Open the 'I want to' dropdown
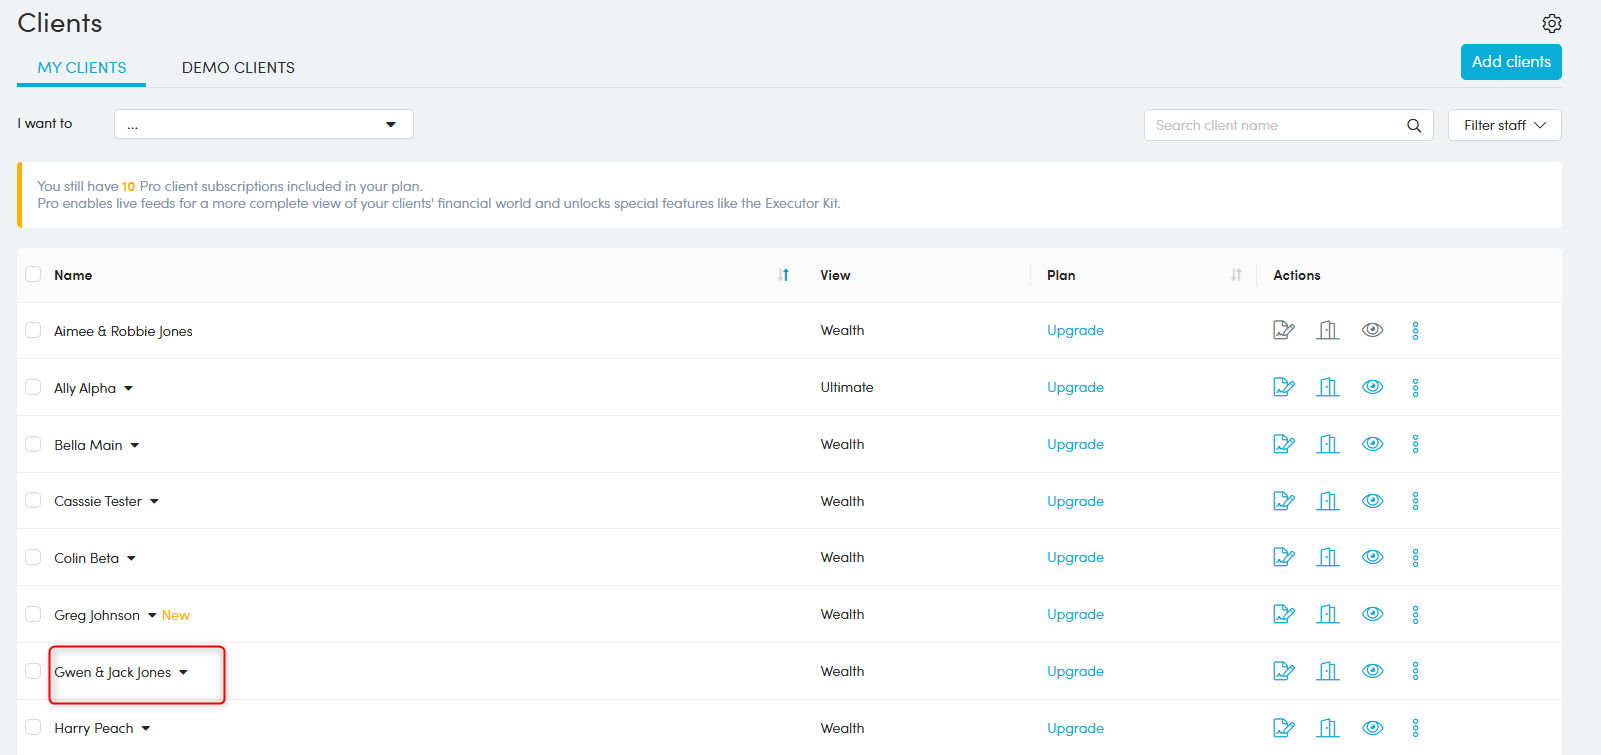1601x755 pixels. 263,124
